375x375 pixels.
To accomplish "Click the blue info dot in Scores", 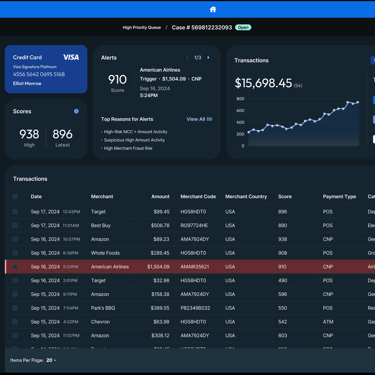I will tap(76, 111).
